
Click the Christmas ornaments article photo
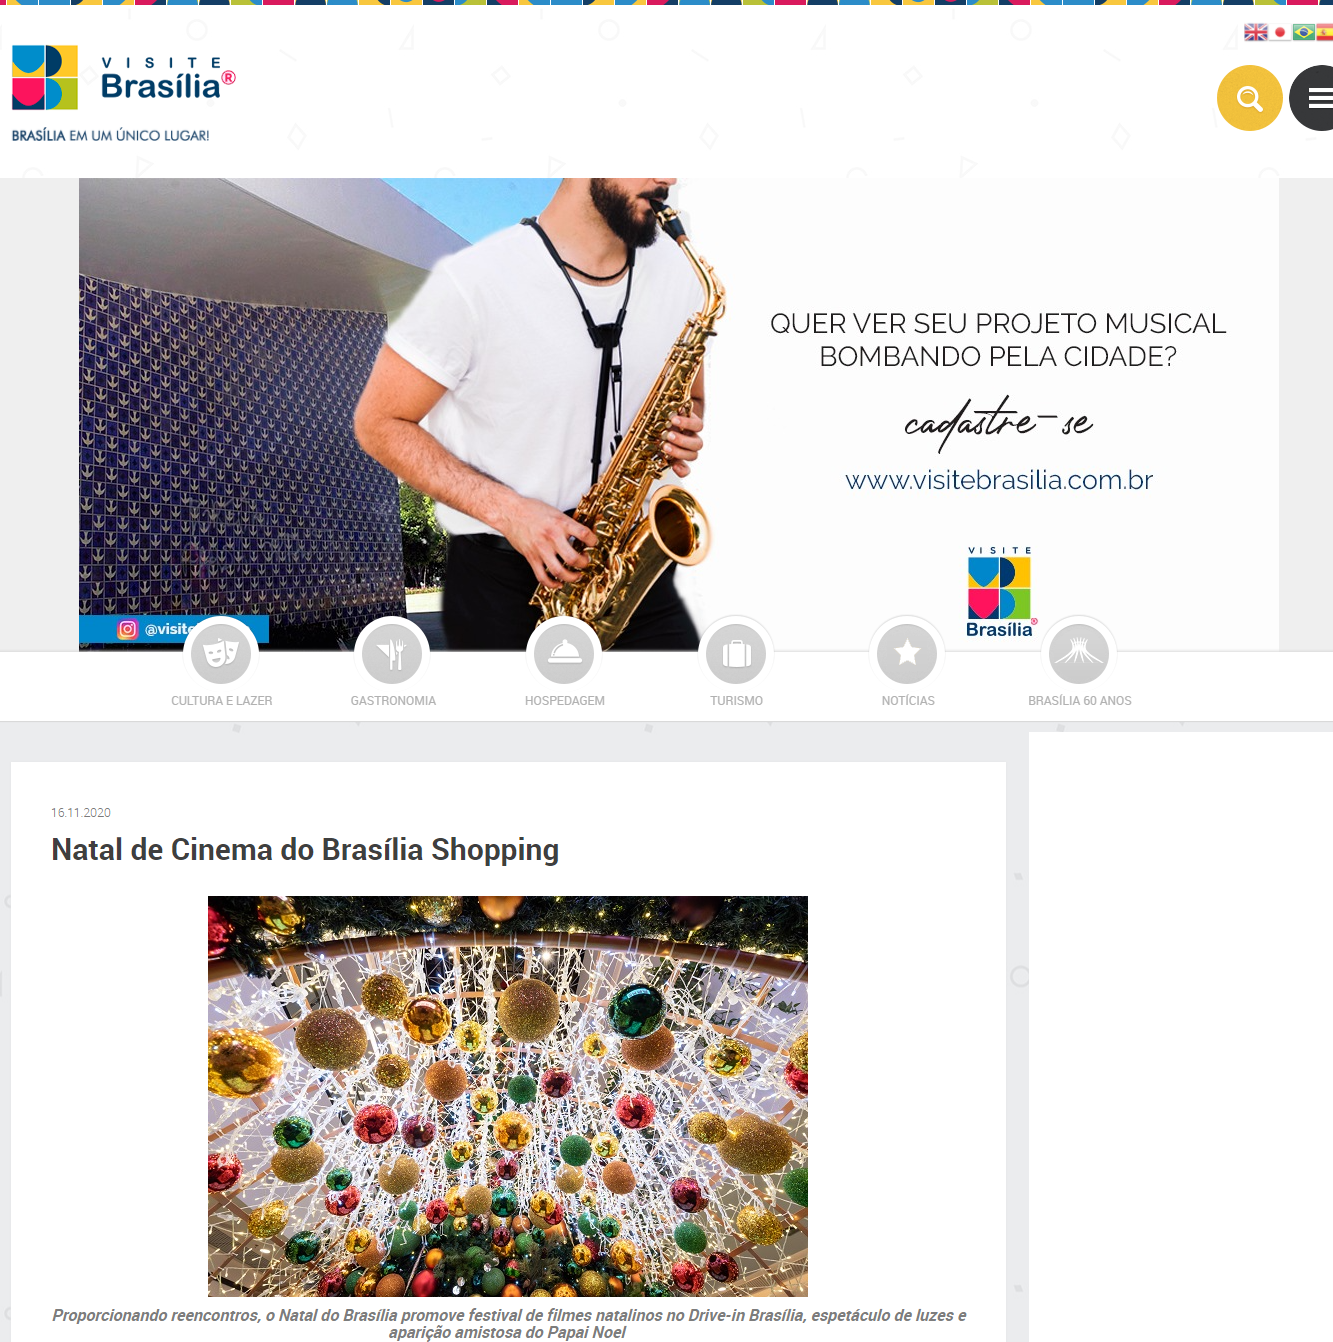508,1096
